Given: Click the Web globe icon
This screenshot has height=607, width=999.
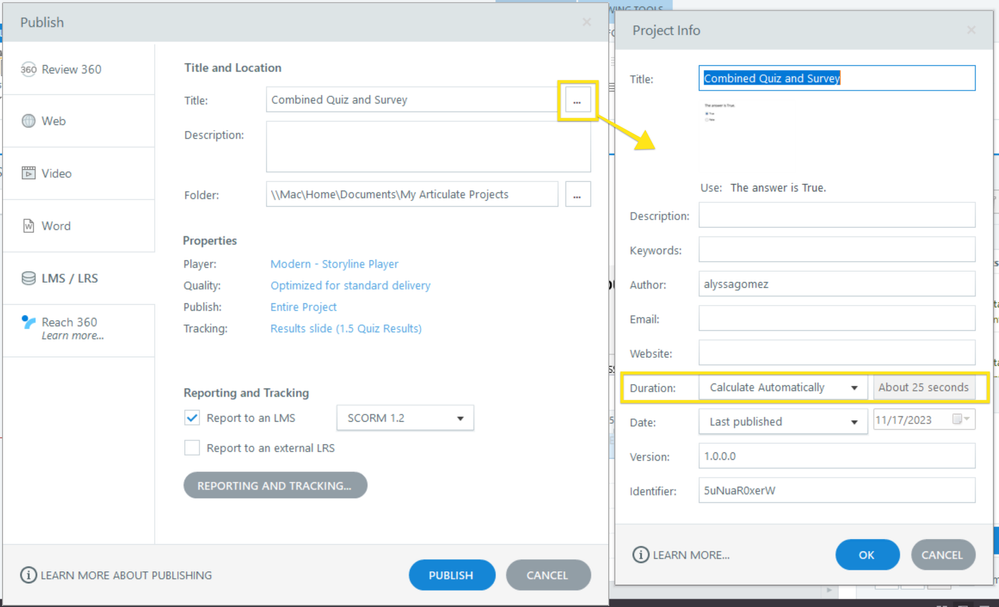Looking at the screenshot, I should [29, 121].
